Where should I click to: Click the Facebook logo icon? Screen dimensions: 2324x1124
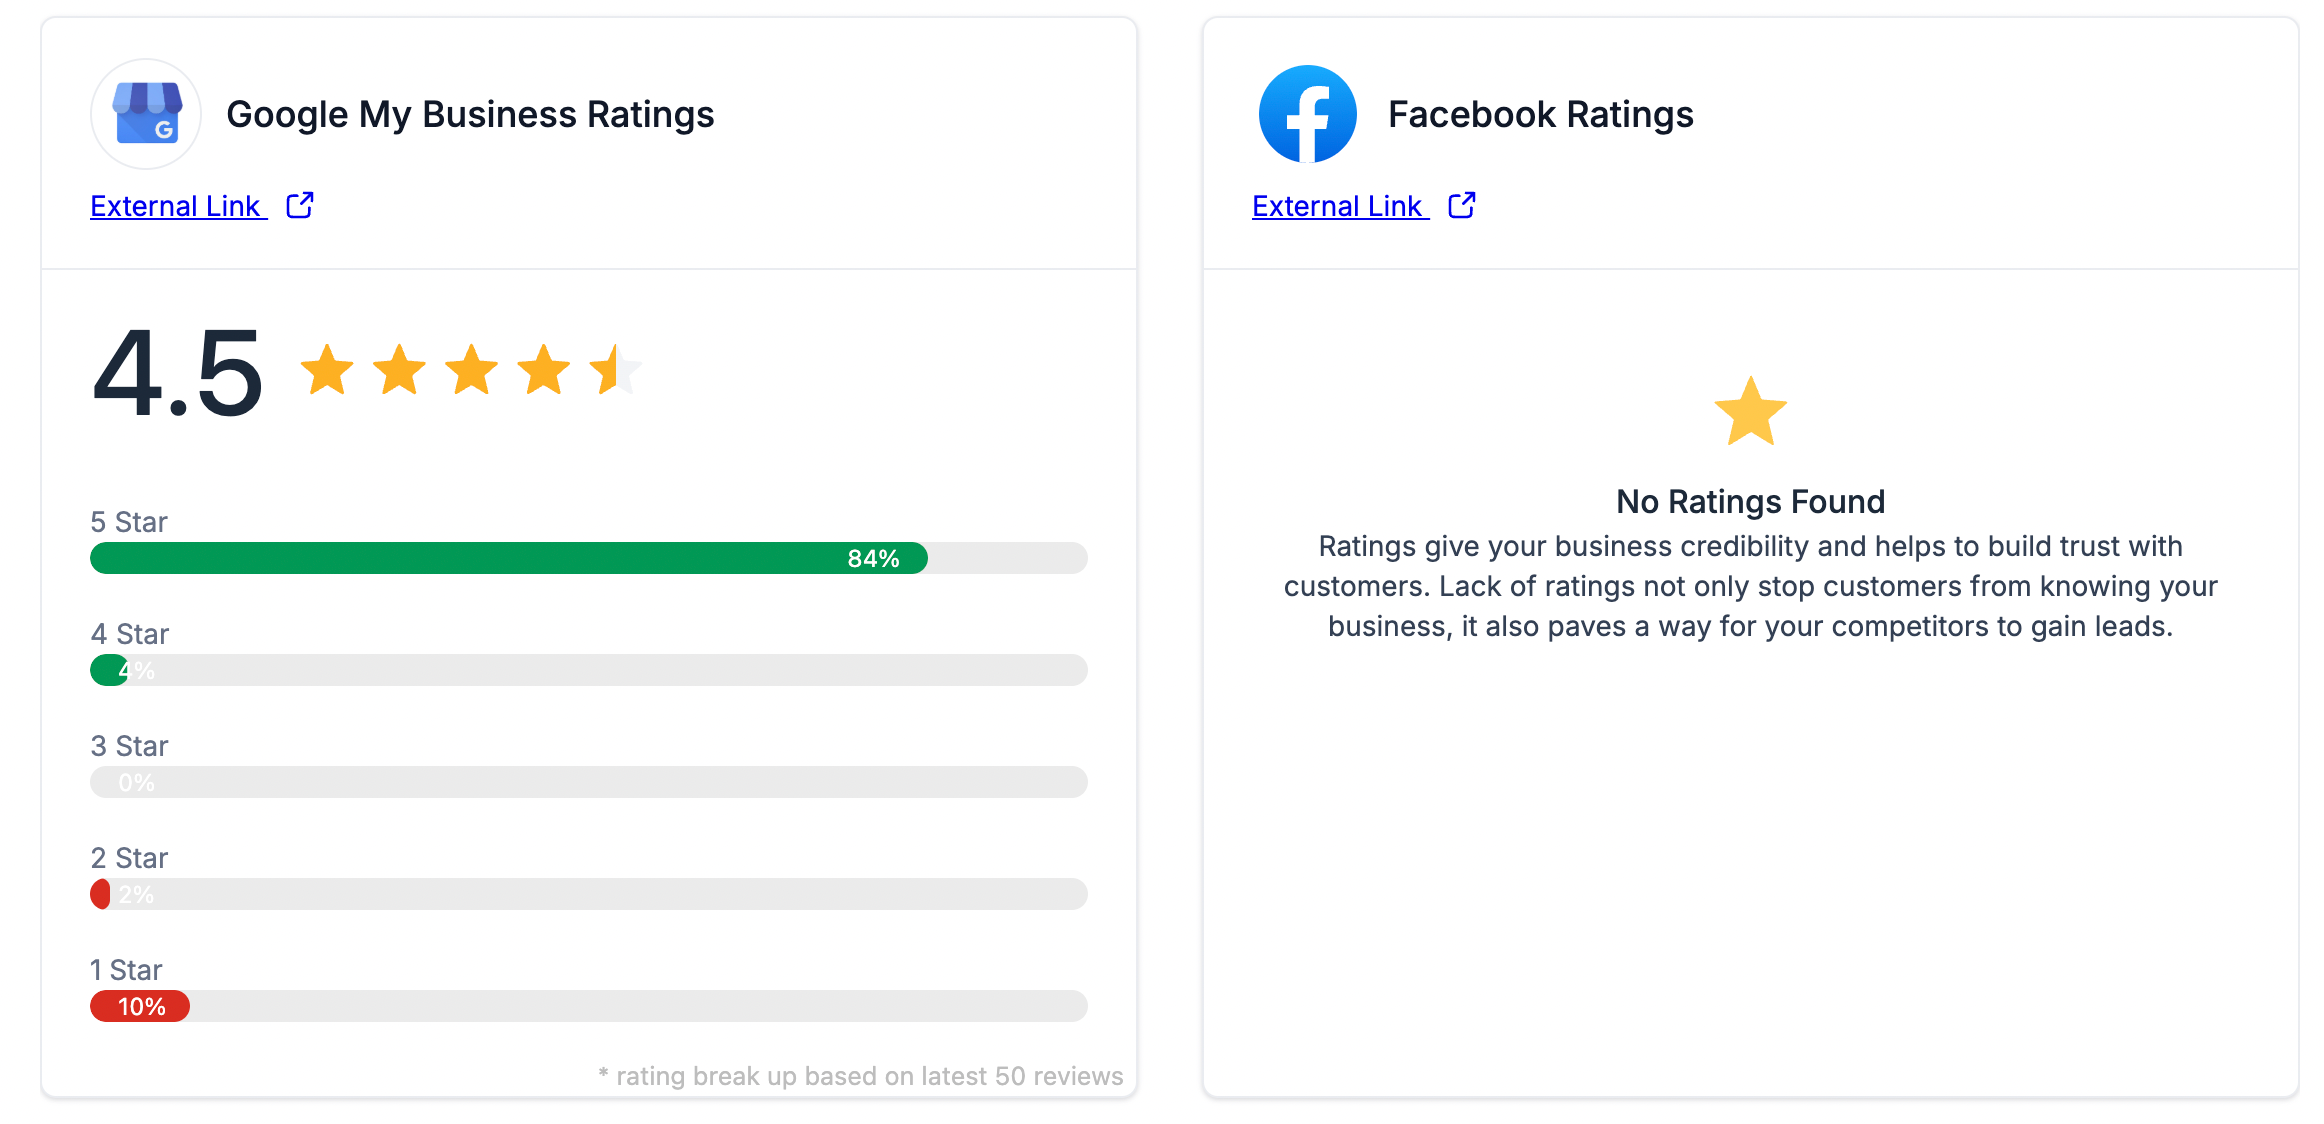(1307, 114)
